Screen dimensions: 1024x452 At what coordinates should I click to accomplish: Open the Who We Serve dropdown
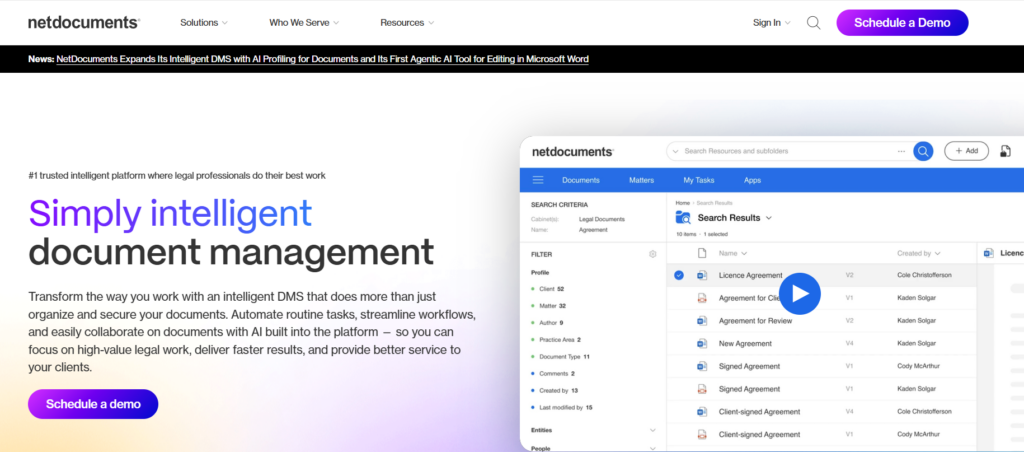[304, 22]
